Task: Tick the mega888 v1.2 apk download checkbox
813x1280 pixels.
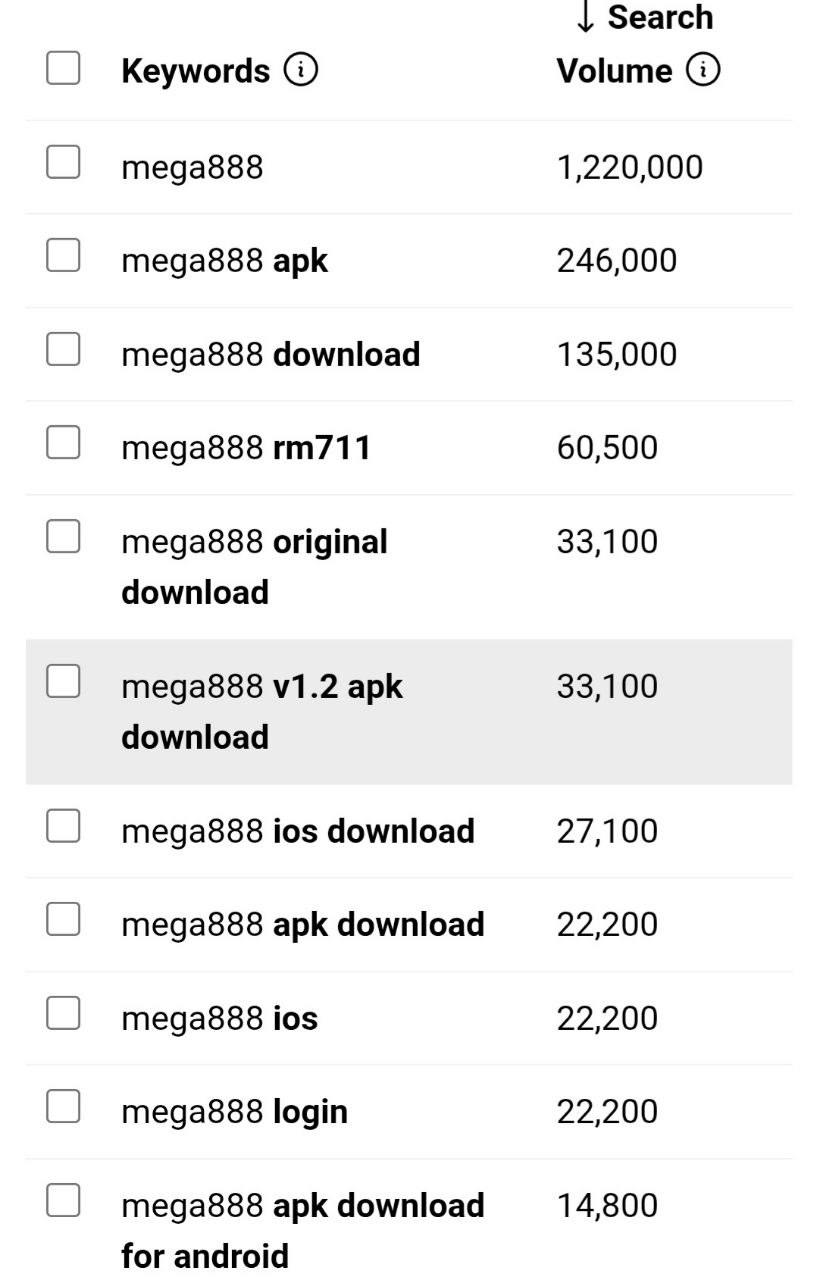Action: click(63, 682)
